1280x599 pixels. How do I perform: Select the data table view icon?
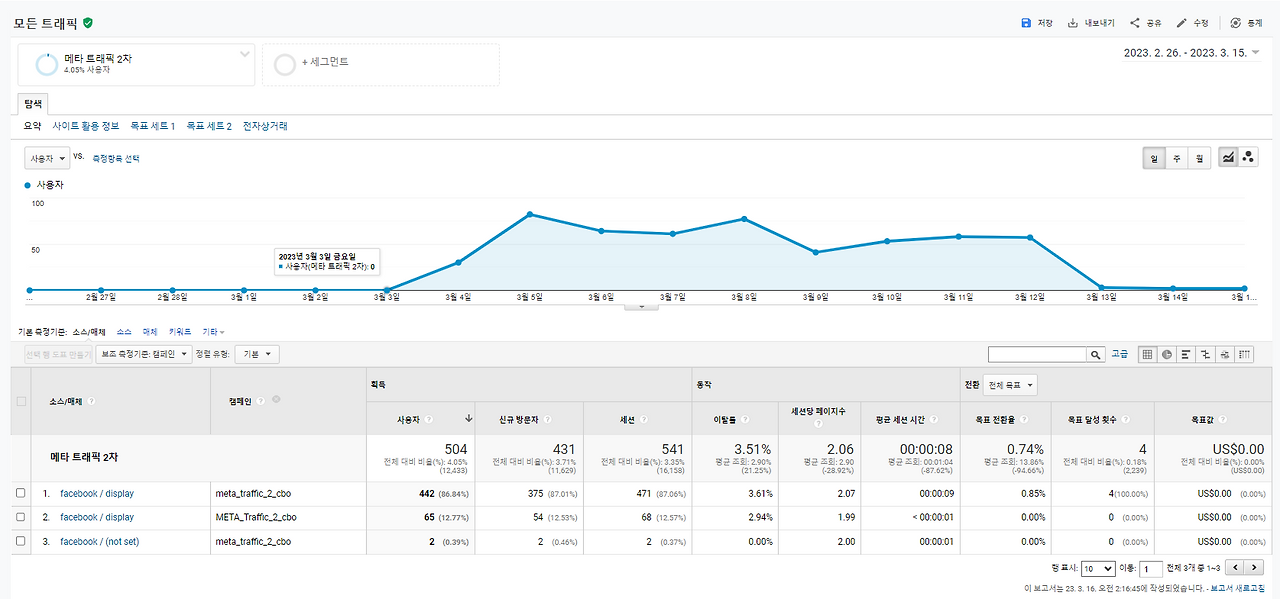(1148, 354)
